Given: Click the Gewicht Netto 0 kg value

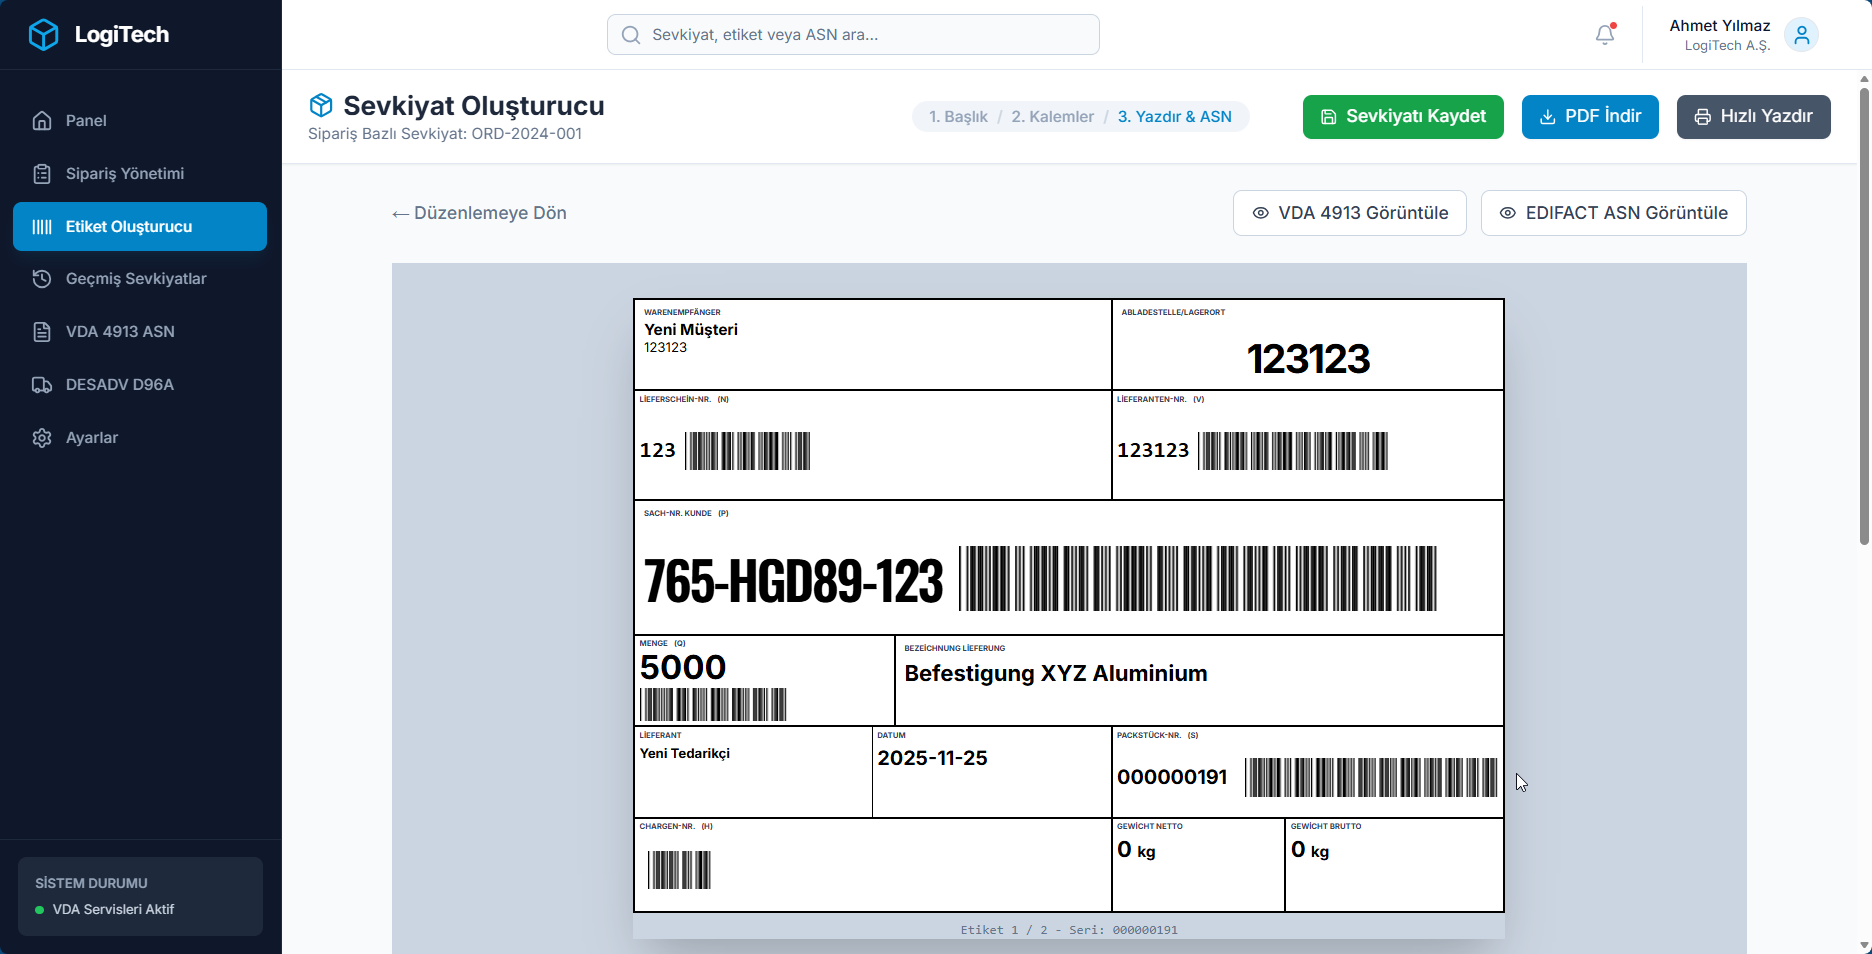Looking at the screenshot, I should pyautogui.click(x=1136, y=850).
